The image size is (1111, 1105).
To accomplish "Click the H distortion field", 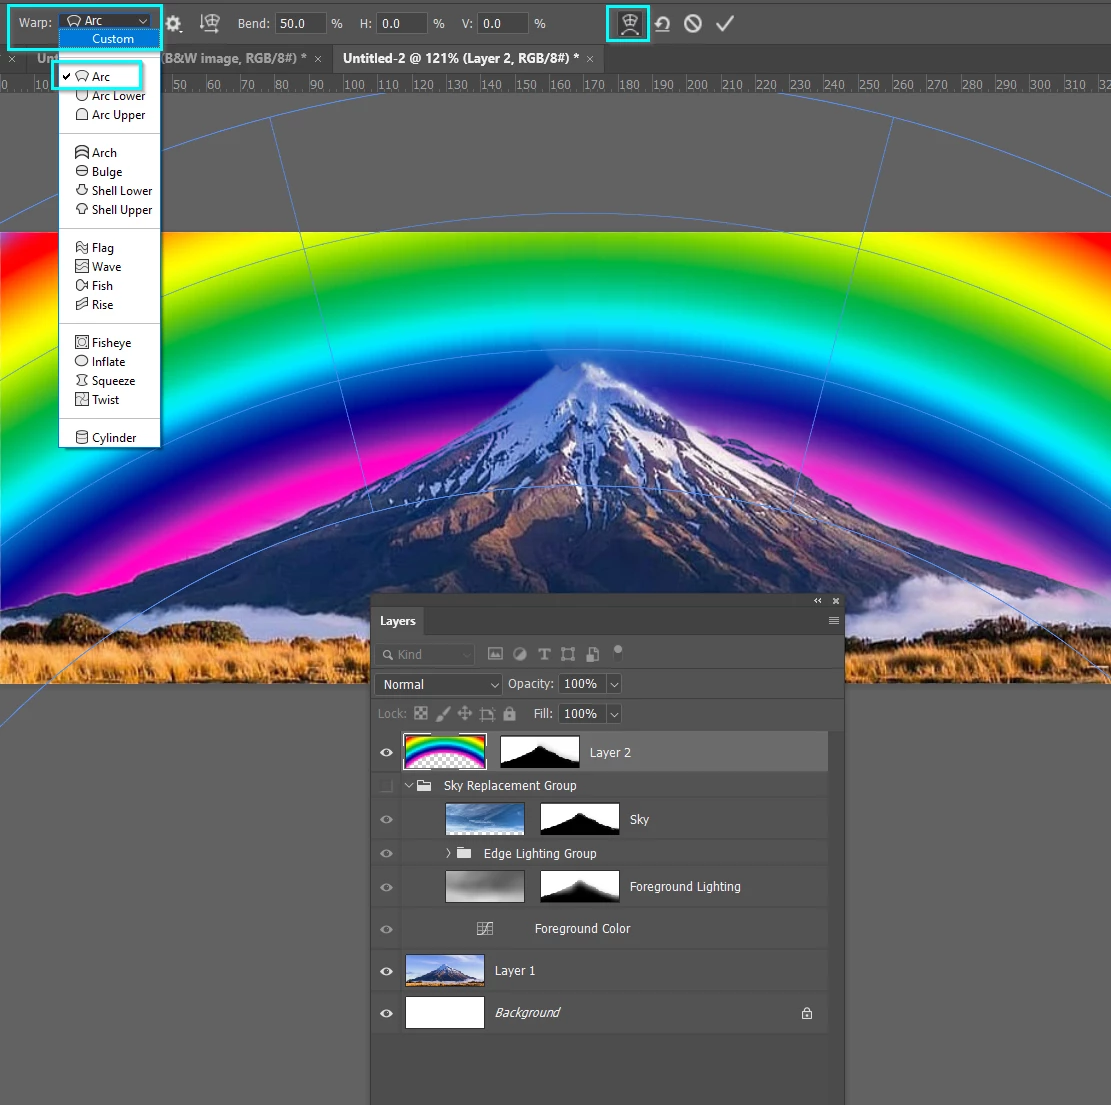I will pos(402,23).
